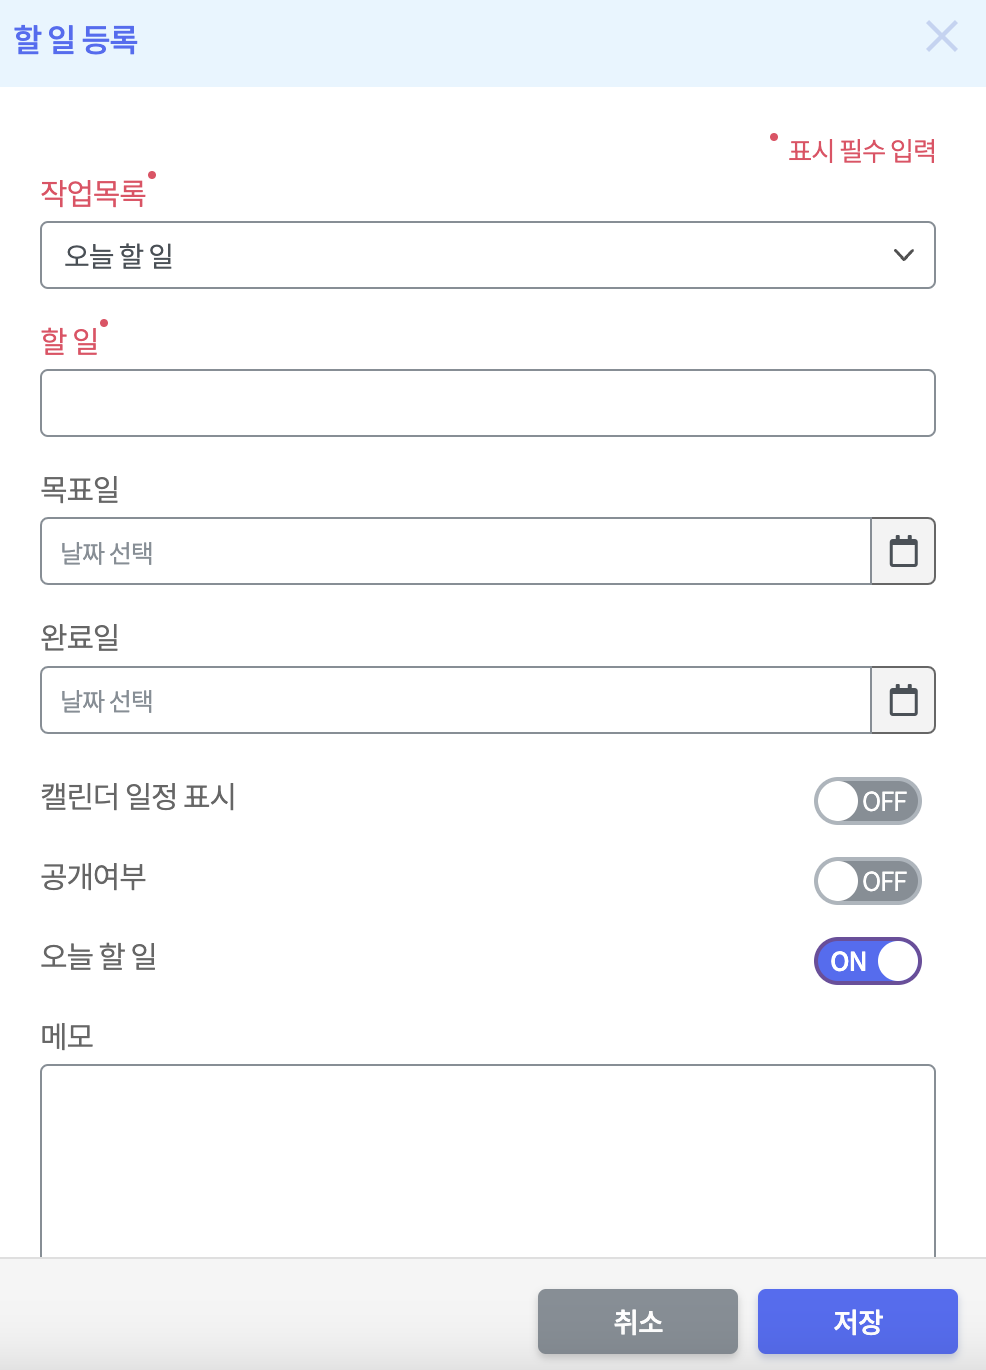Click the 캘린더 일정 표시 label
The height and width of the screenshot is (1370, 986).
tap(138, 797)
